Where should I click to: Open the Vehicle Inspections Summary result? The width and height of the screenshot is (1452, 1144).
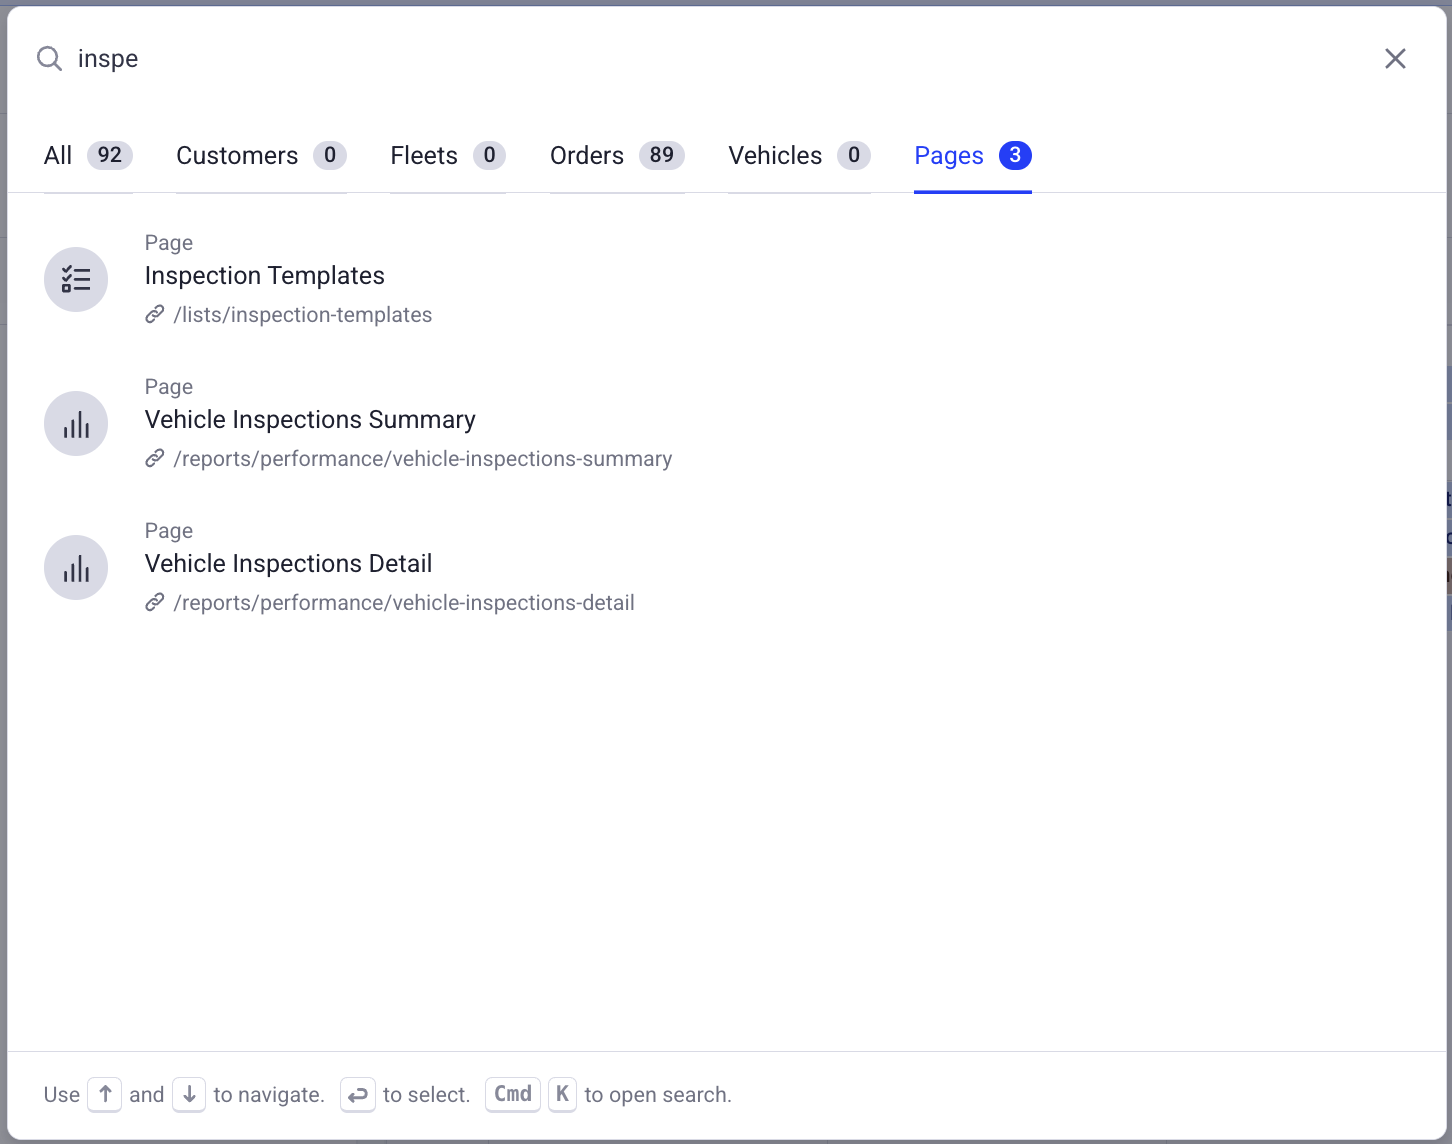click(x=310, y=420)
